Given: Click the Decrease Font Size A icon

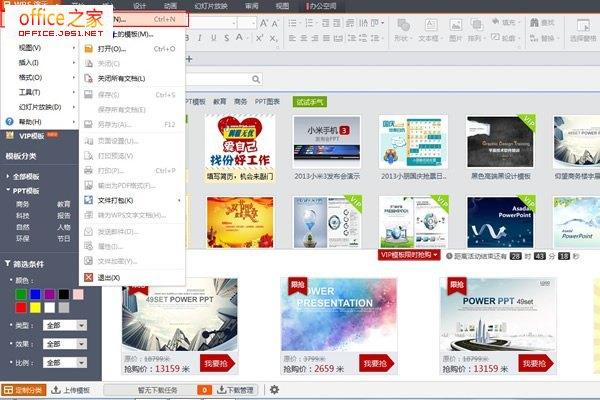Looking at the screenshot, I should (275, 24).
